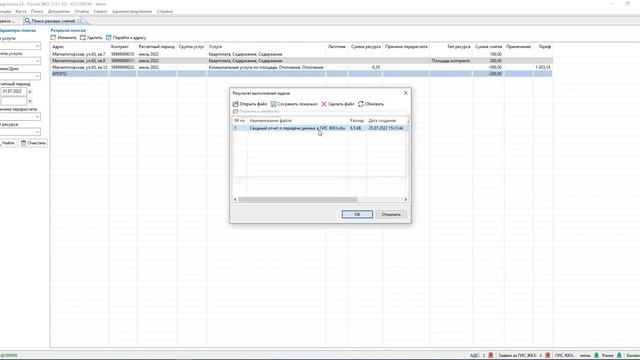Click the Открыть файл icon in the dialog
Screen dimensions: 640x360
pos(236,104)
